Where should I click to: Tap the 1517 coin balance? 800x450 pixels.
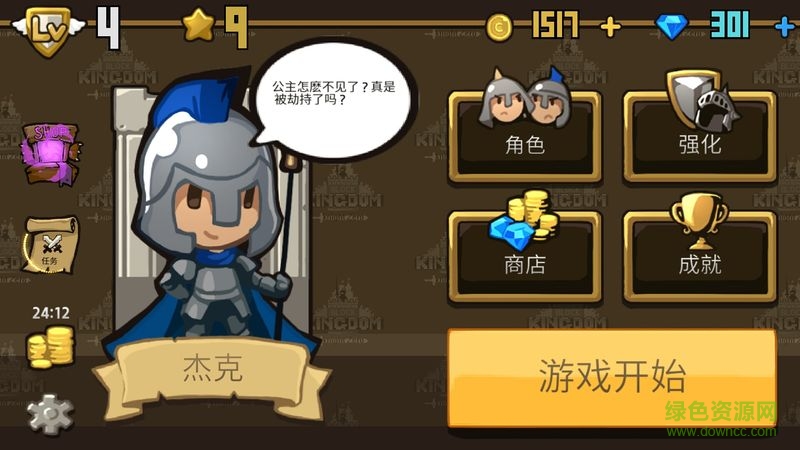pos(556,26)
